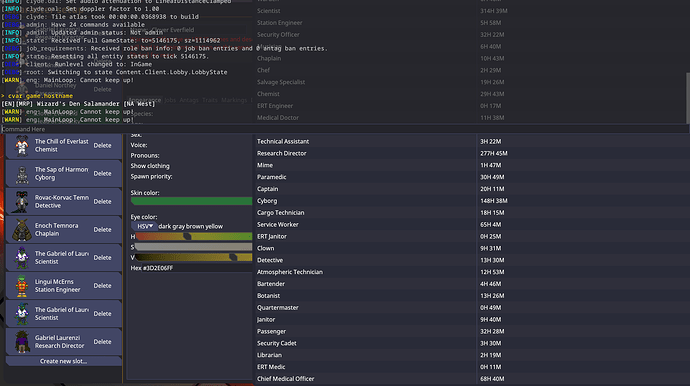Delete the Gabriel Laurenzi character slot
Screen dimensions: 690x386
[x=102, y=342]
